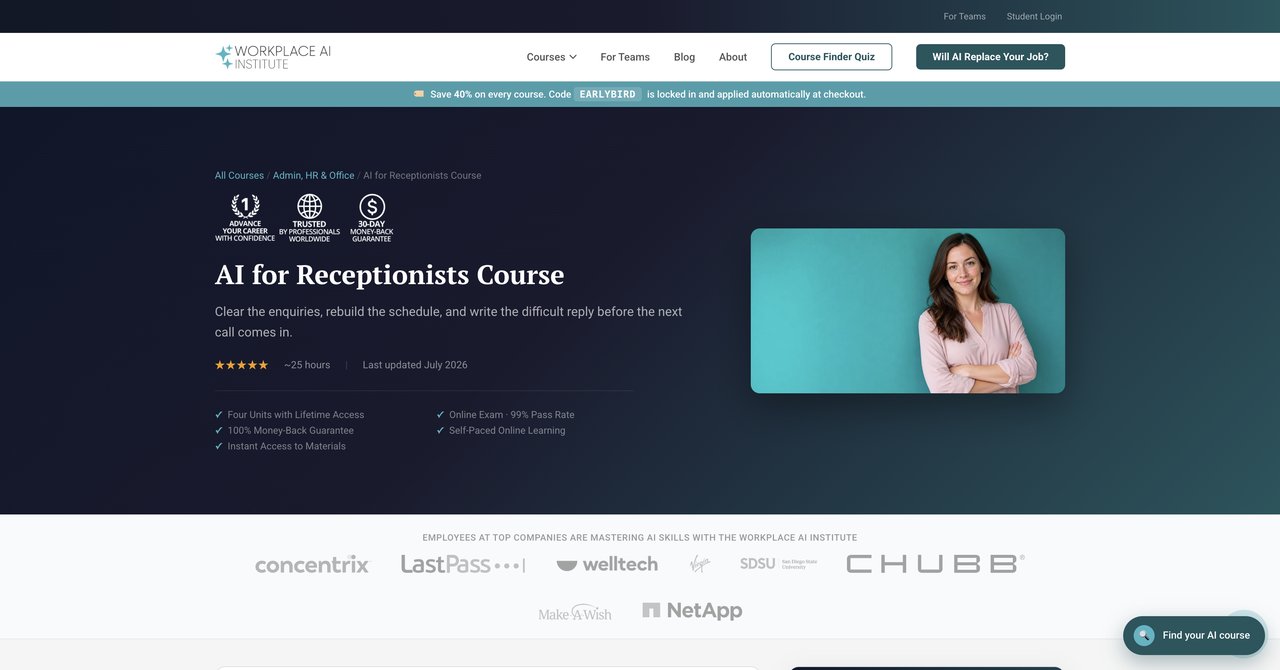Open the About page
This screenshot has width=1280, height=670.
[733, 57]
